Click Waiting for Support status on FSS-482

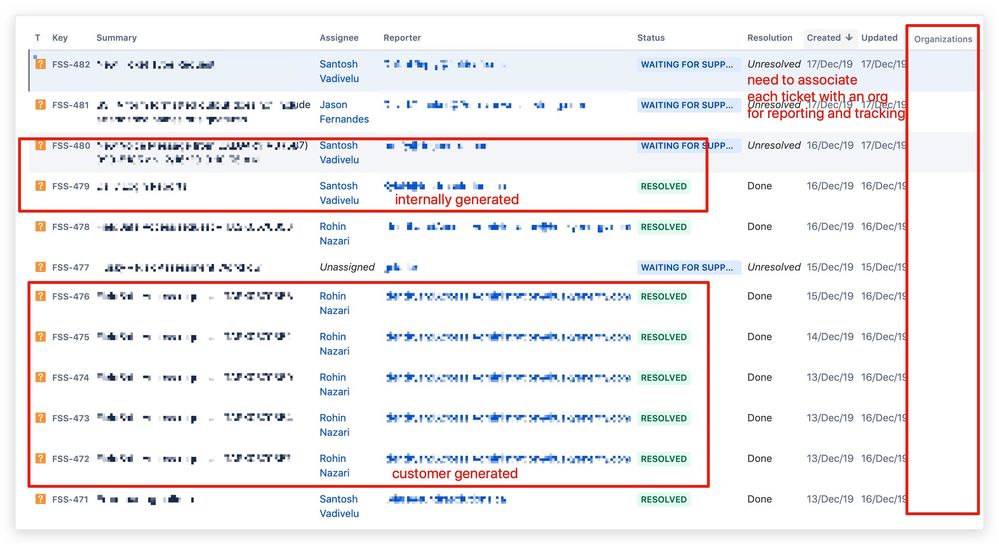(x=688, y=64)
